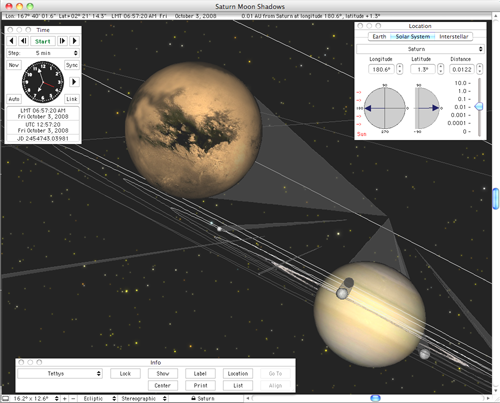Image resolution: width=500 pixels, height=403 pixels.
Task: Click the green Start button
Action: (43, 41)
